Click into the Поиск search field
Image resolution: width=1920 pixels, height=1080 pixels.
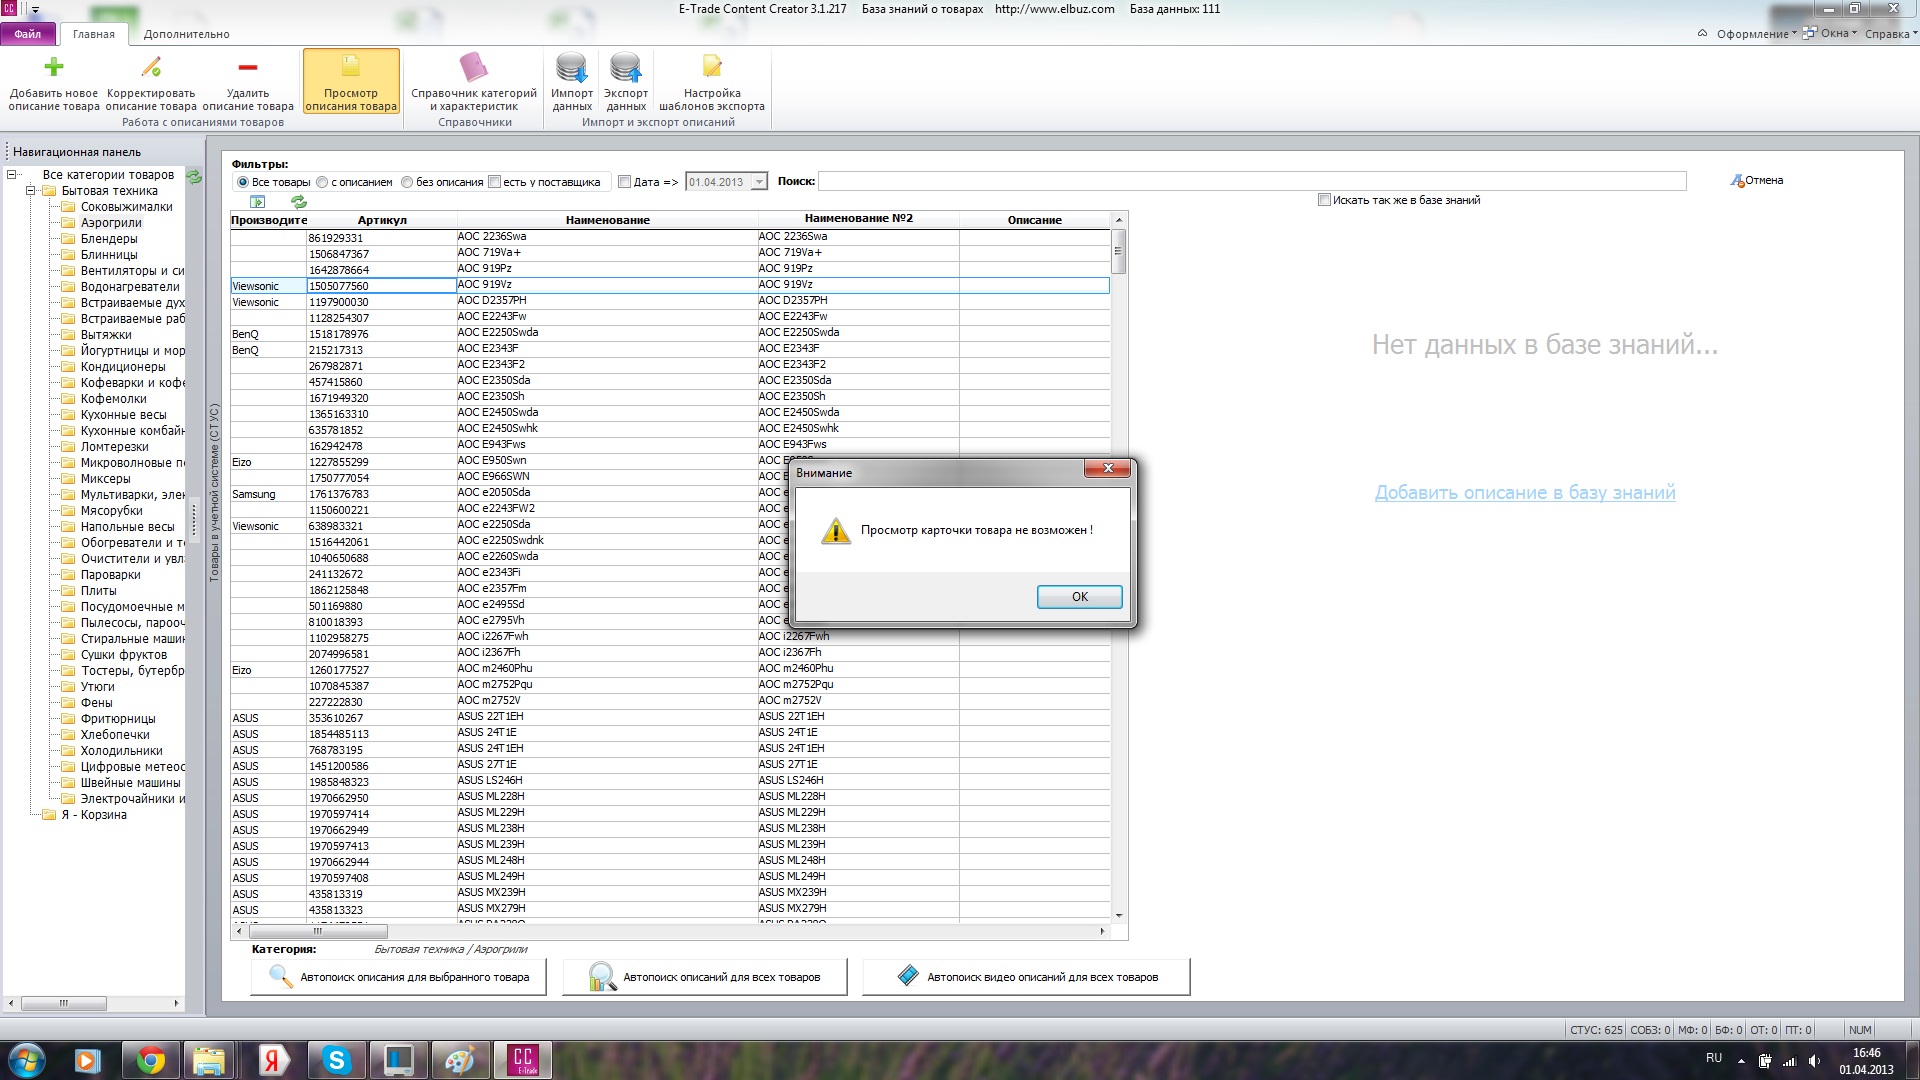1252,181
